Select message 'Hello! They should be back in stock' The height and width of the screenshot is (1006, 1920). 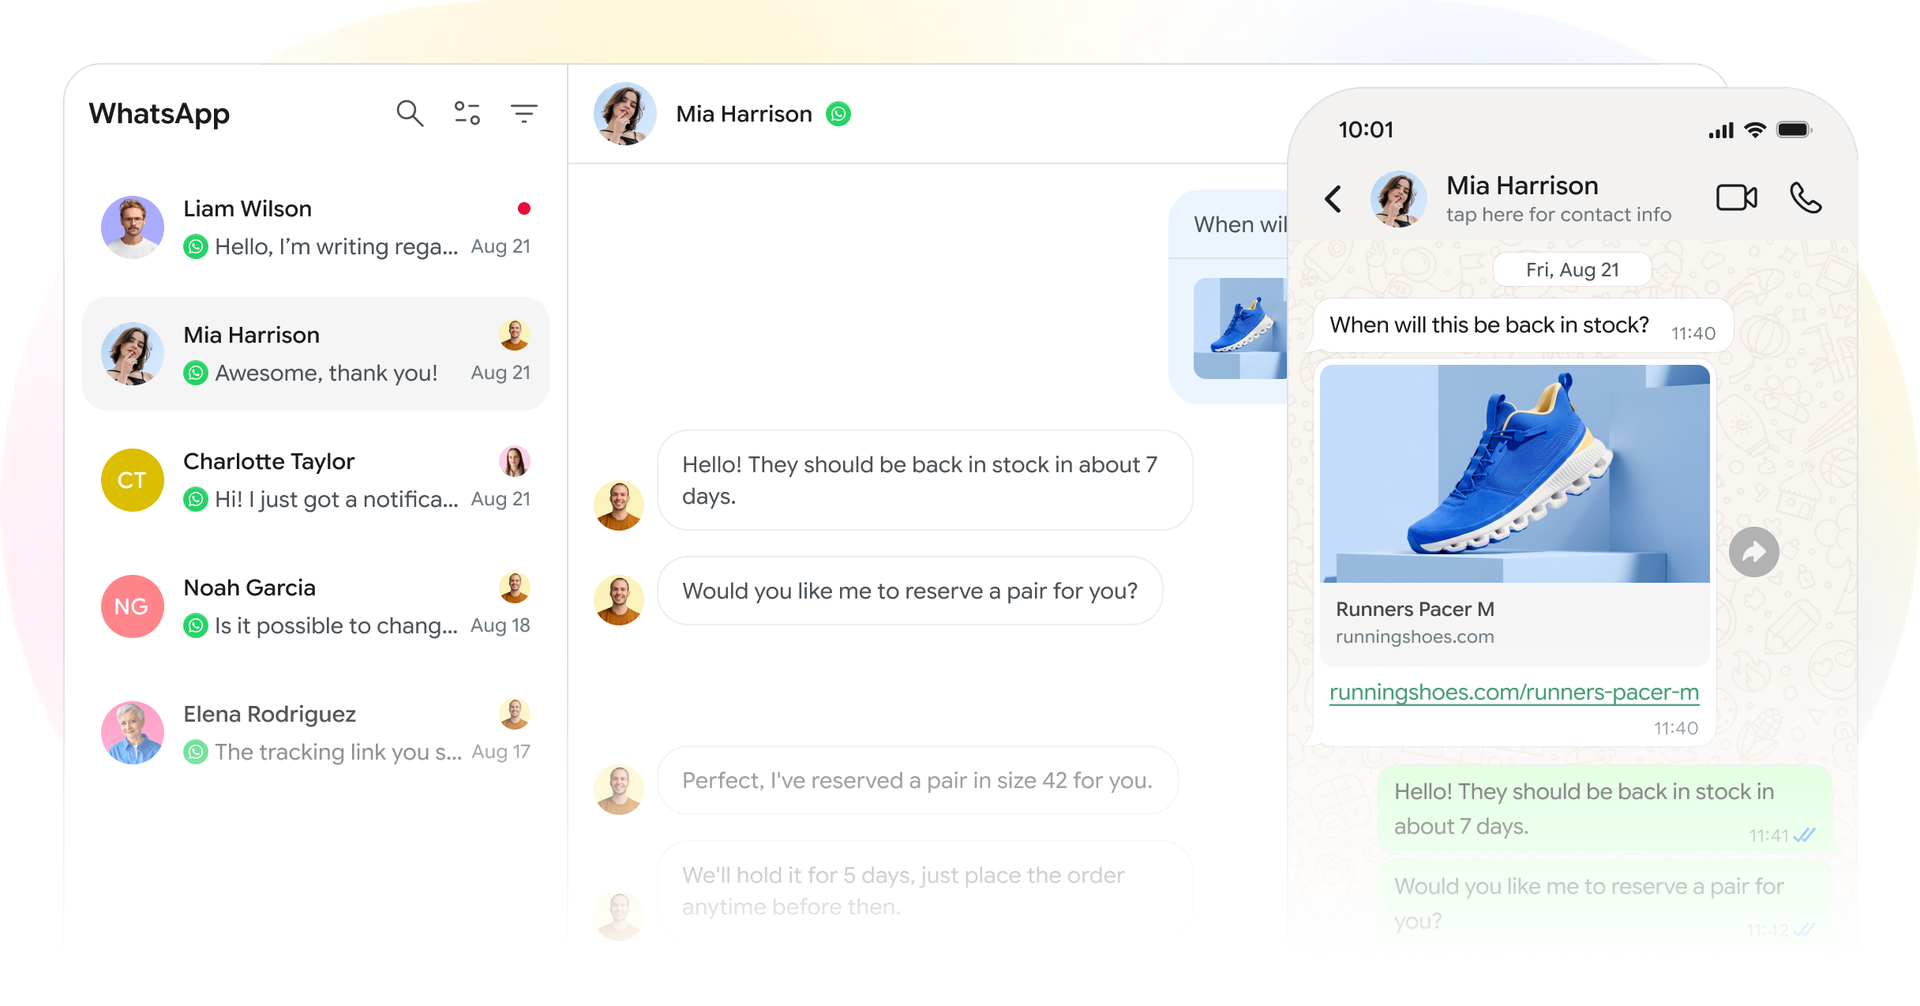[x=924, y=480]
